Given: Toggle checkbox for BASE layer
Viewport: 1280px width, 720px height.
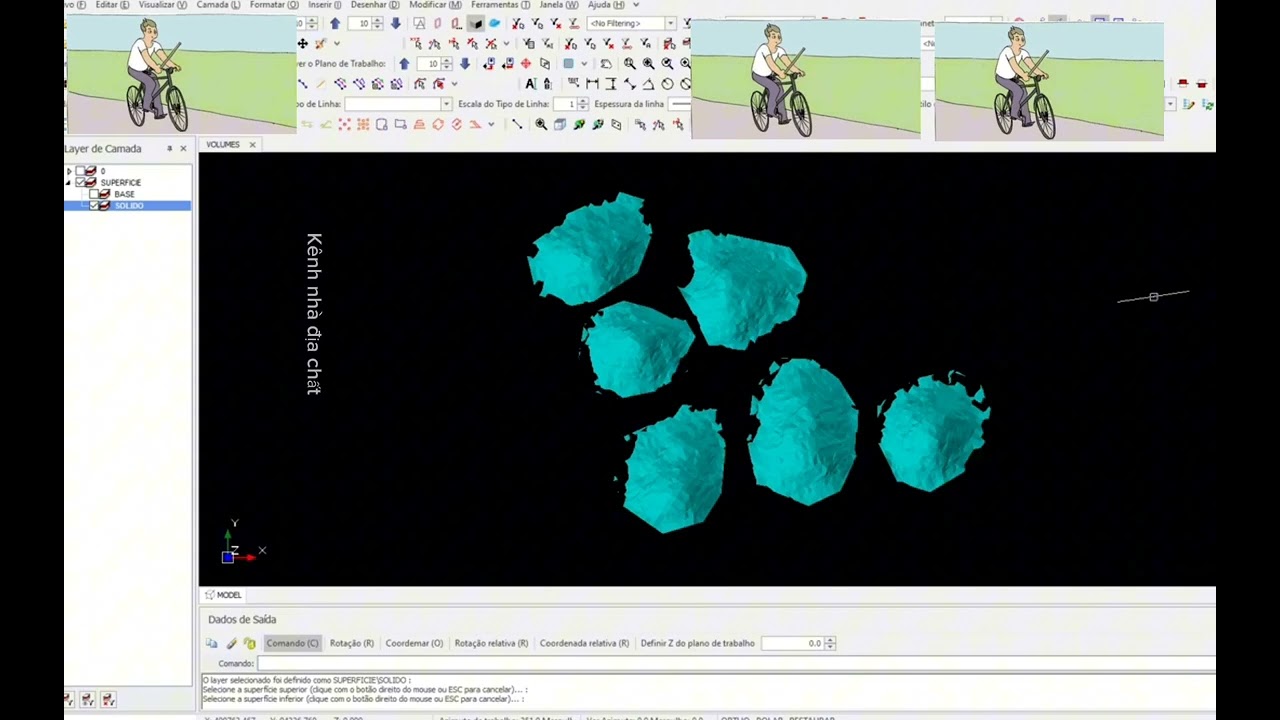Looking at the screenshot, I should [x=93, y=194].
